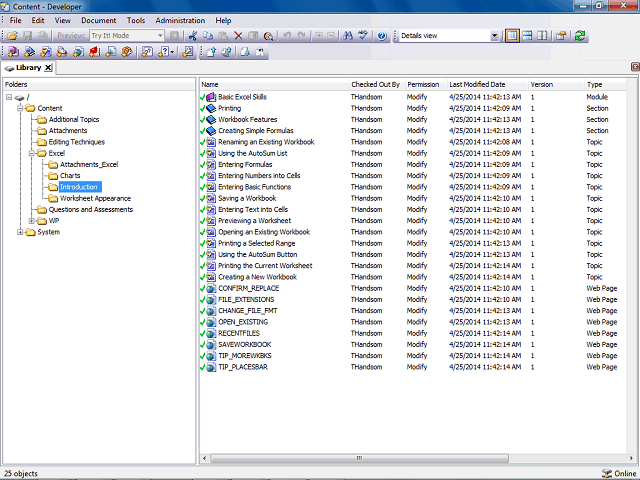Open the Help menu
640x480 pixels.
tap(223, 20)
